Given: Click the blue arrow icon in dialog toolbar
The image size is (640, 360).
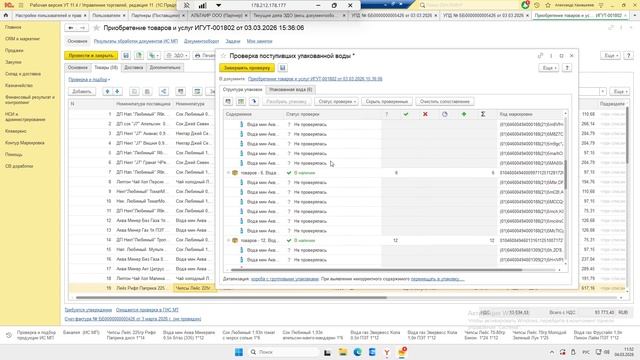Looking at the screenshot, I should (x=254, y=101).
